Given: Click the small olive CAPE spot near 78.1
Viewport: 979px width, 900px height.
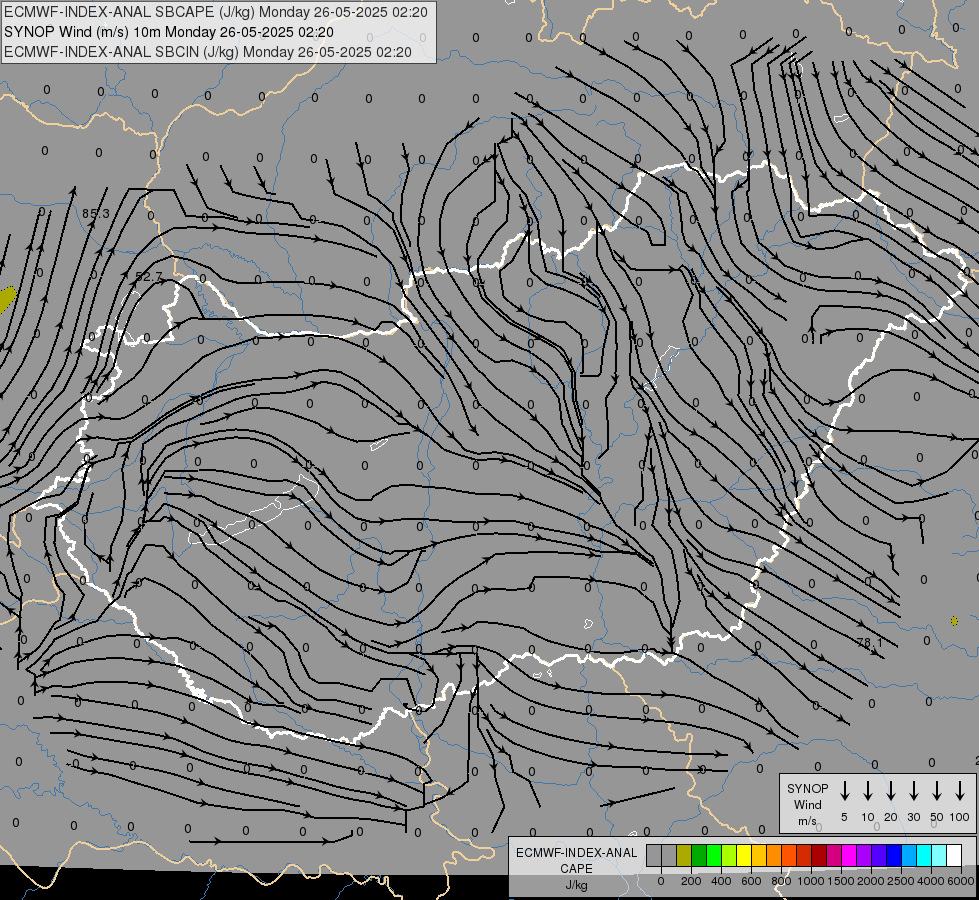Looking at the screenshot, I should 954,621.
